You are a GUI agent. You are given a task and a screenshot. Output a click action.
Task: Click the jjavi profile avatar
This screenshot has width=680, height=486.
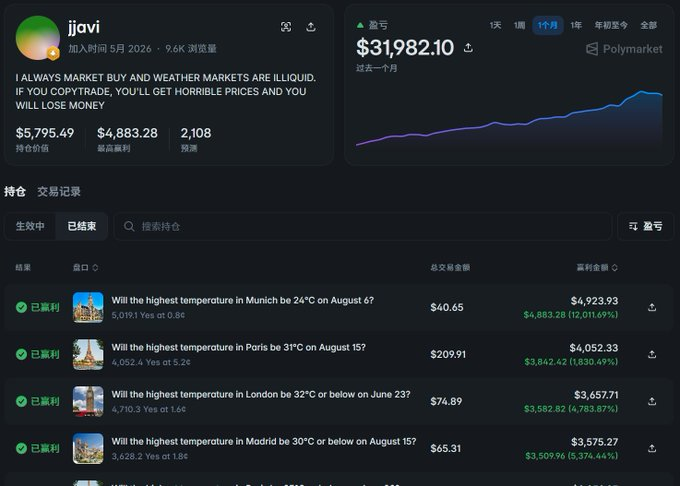(38, 38)
